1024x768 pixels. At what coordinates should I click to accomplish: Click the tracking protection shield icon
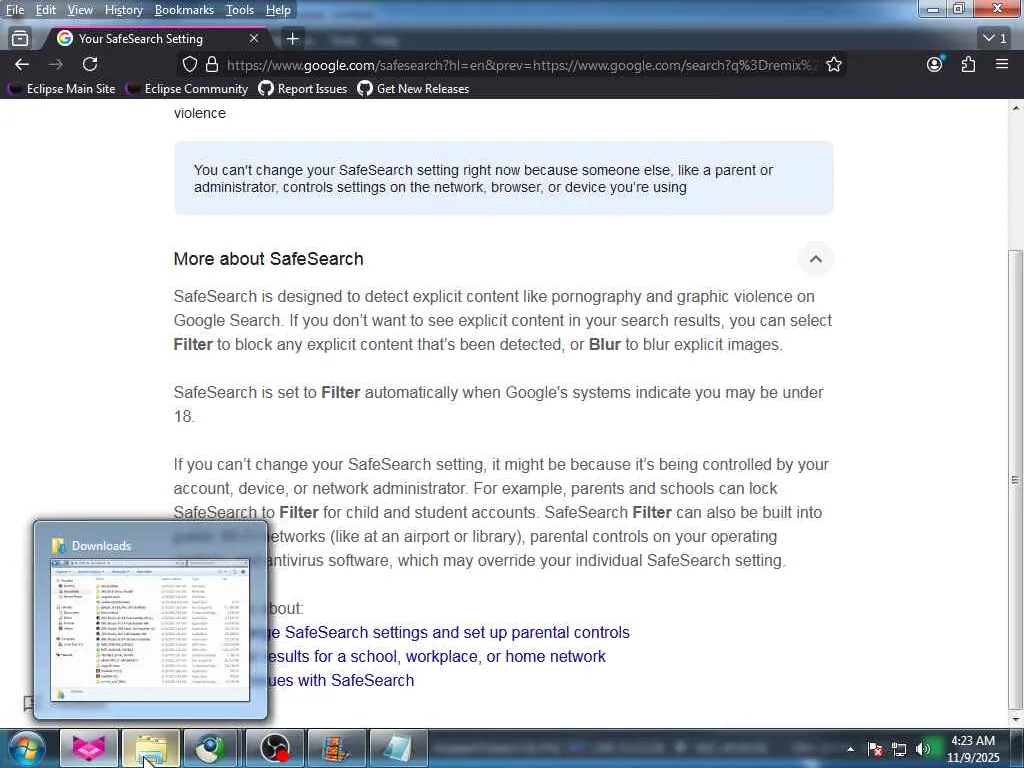(x=189, y=65)
